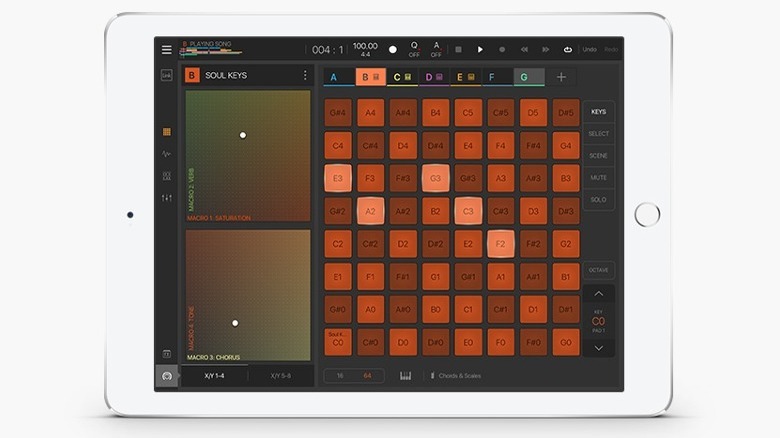Toggle the Quantize Q OFF switch
The width and height of the screenshot is (780, 438).
pos(414,49)
